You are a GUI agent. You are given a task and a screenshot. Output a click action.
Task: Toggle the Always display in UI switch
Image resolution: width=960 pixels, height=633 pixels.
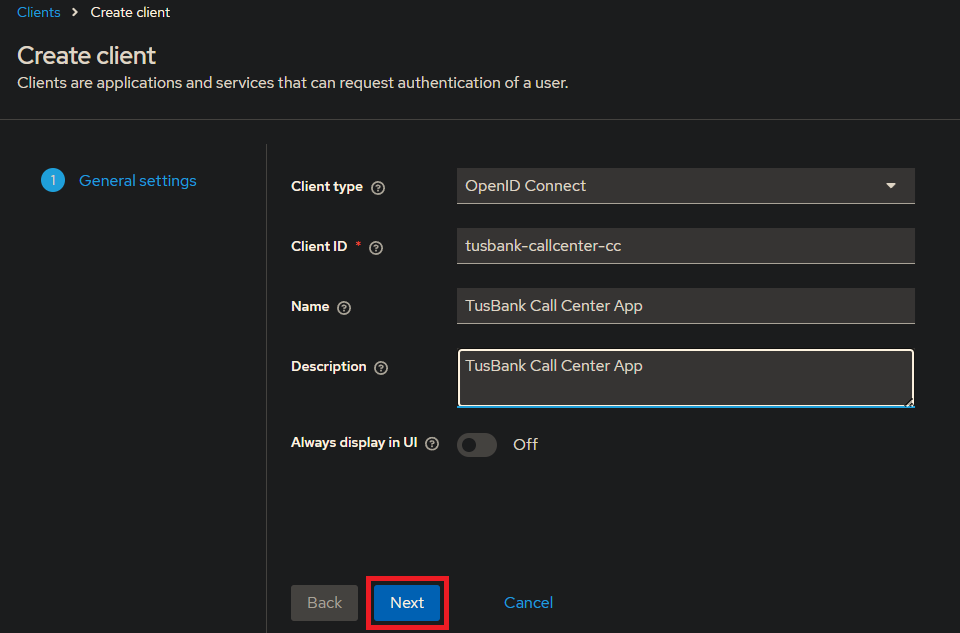click(x=477, y=445)
